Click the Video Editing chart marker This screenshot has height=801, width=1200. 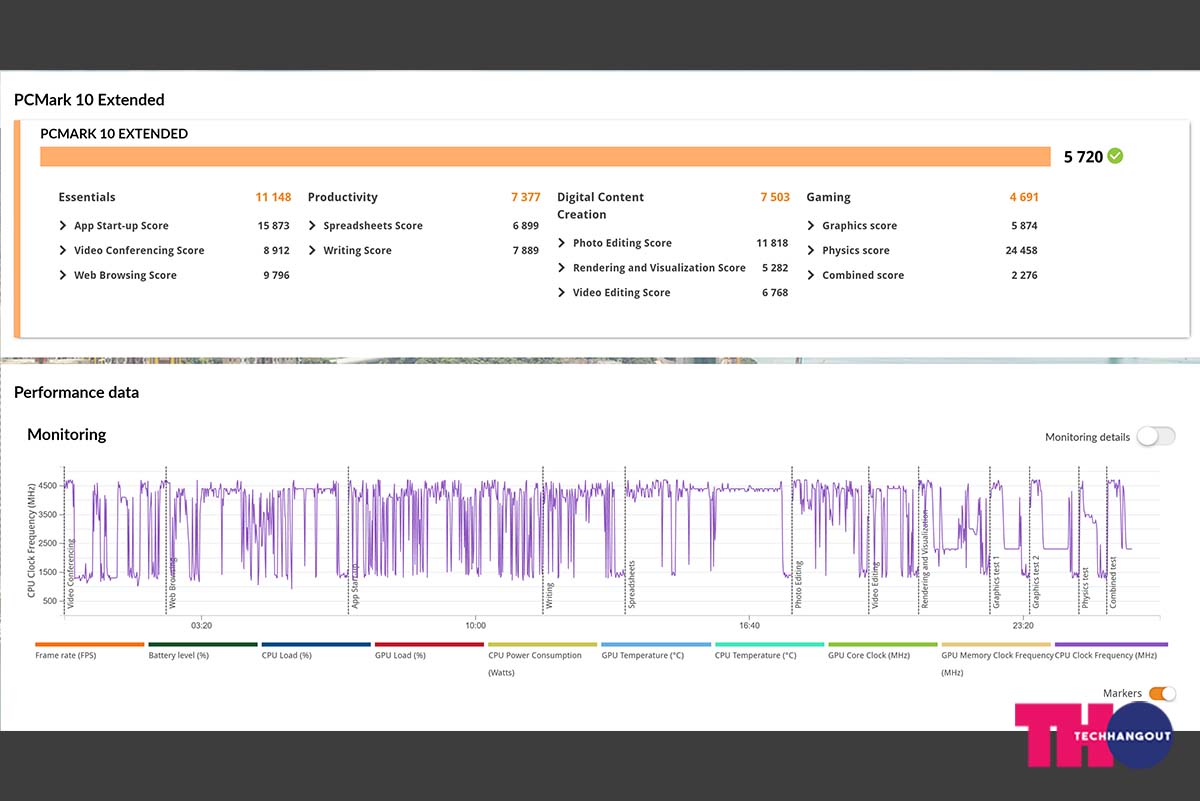coord(875,586)
